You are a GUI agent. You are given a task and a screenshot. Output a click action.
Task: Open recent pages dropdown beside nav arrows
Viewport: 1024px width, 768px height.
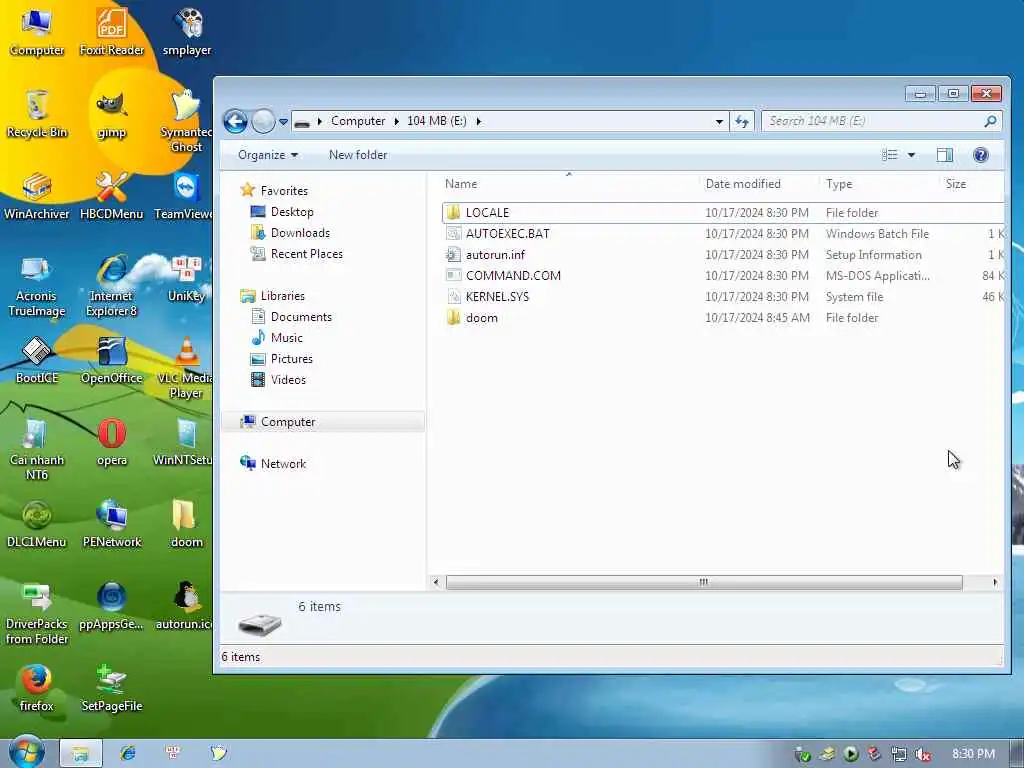pyautogui.click(x=283, y=121)
